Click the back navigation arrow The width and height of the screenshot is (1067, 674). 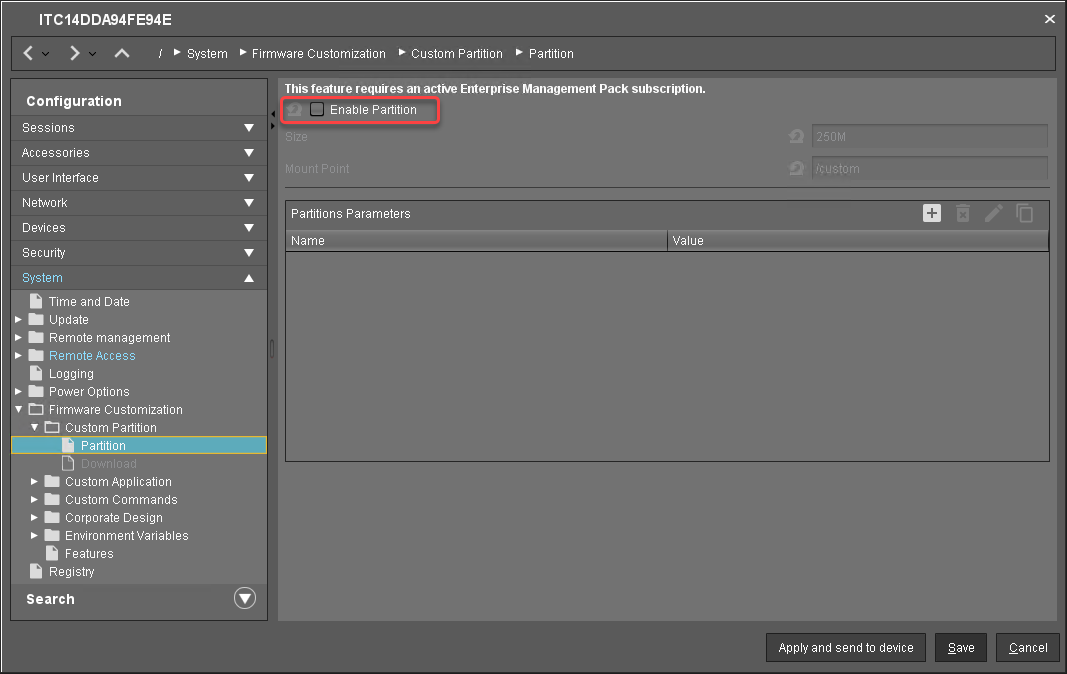29,53
